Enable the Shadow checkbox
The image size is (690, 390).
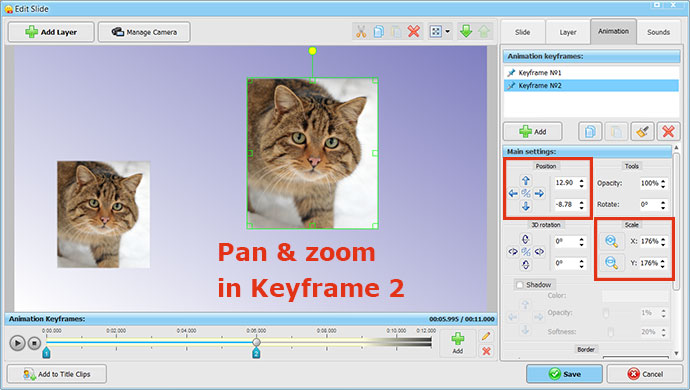520,285
